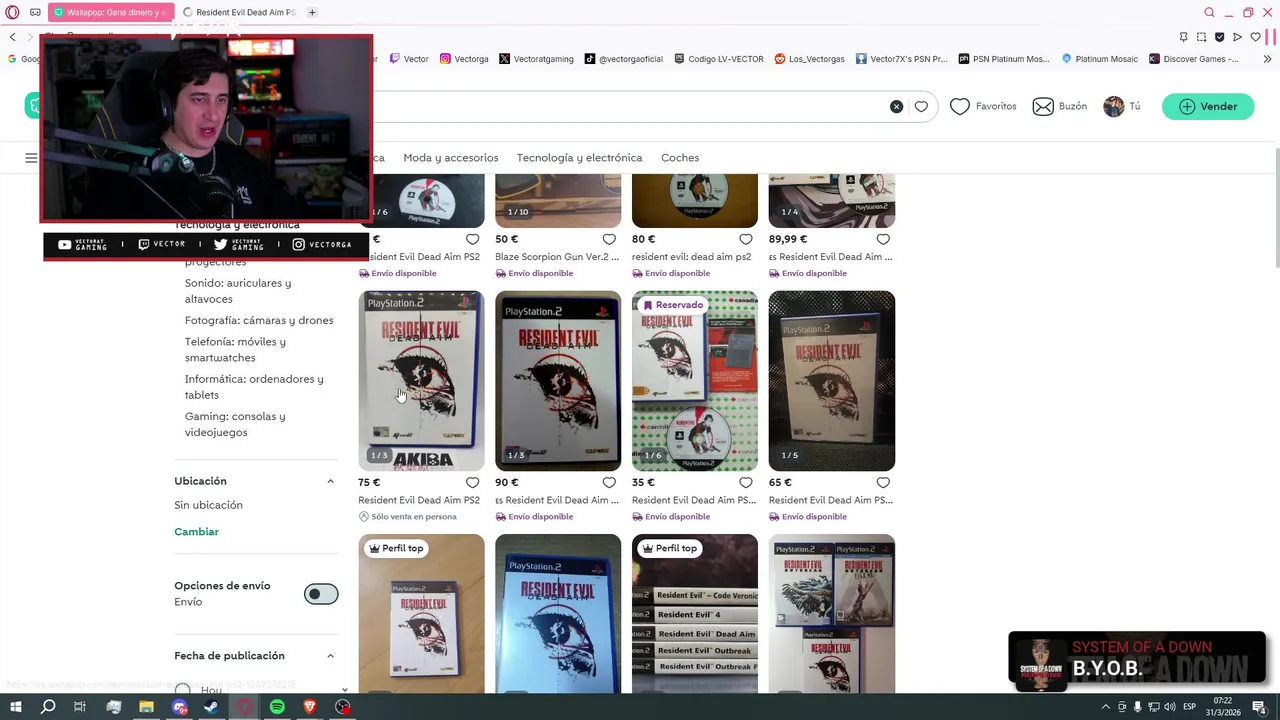Favorite the 65 € Resident Evil listing

[883, 483]
